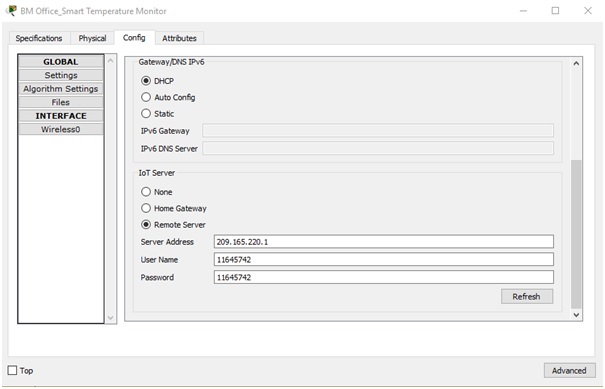Click the IoT Server group label

point(157,173)
